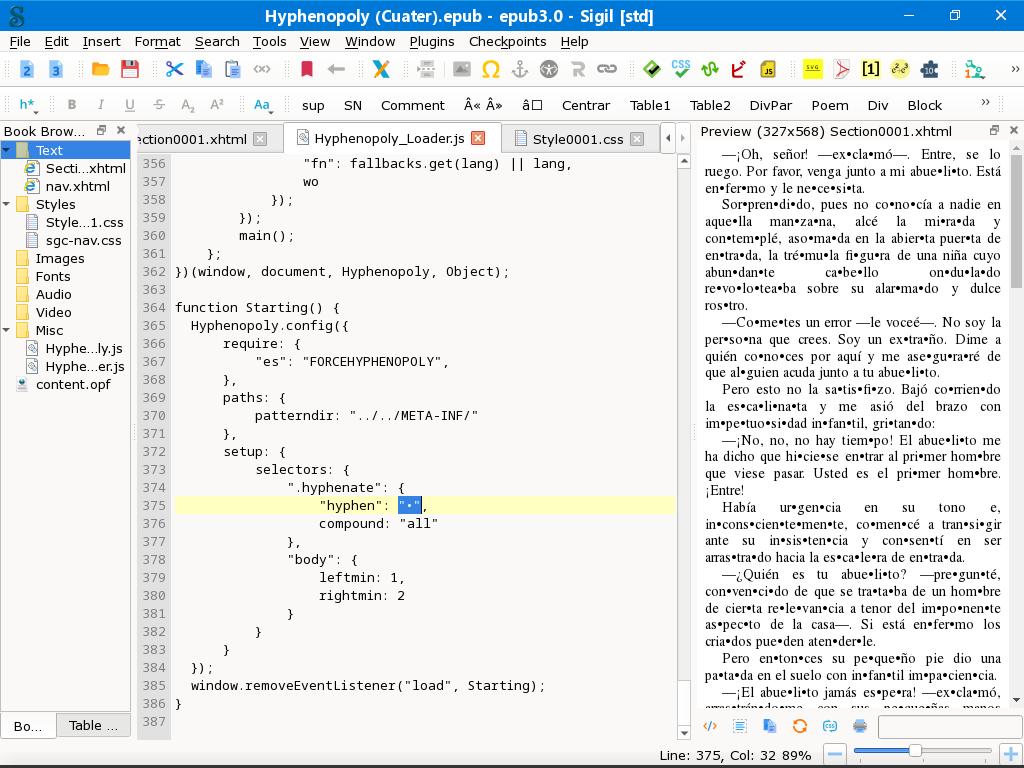Image resolution: width=1024 pixels, height=768 pixels.
Task: Toggle Bold formatting button
Action: click(71, 105)
